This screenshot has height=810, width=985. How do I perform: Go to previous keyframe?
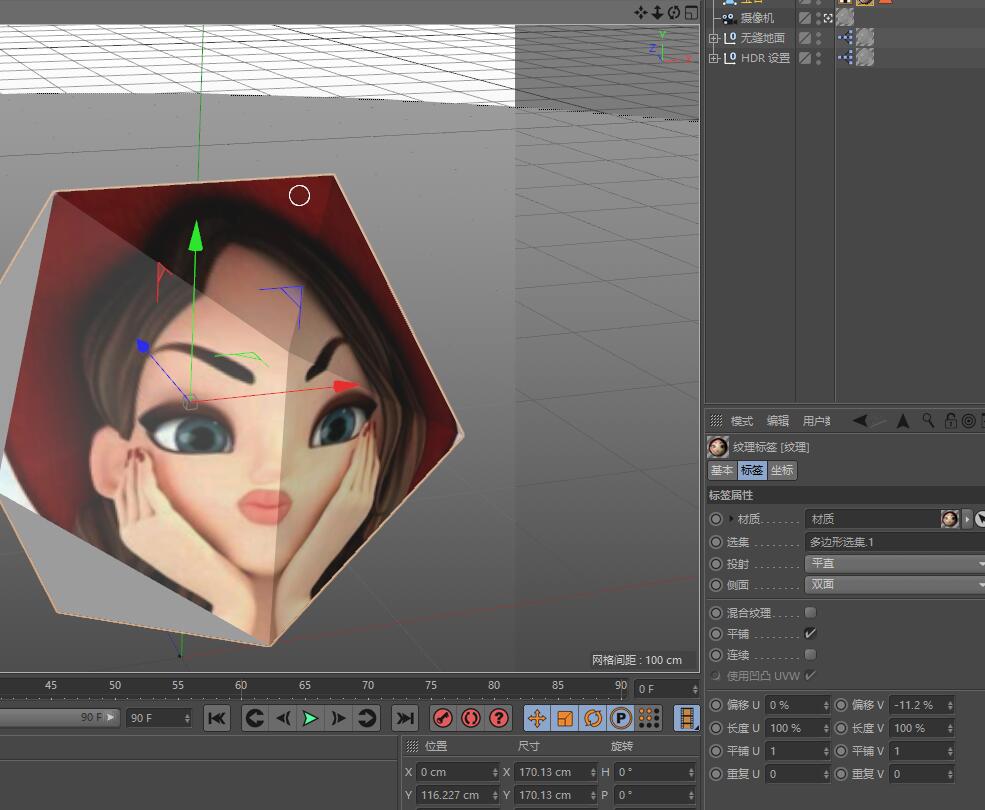pyautogui.click(x=254, y=718)
